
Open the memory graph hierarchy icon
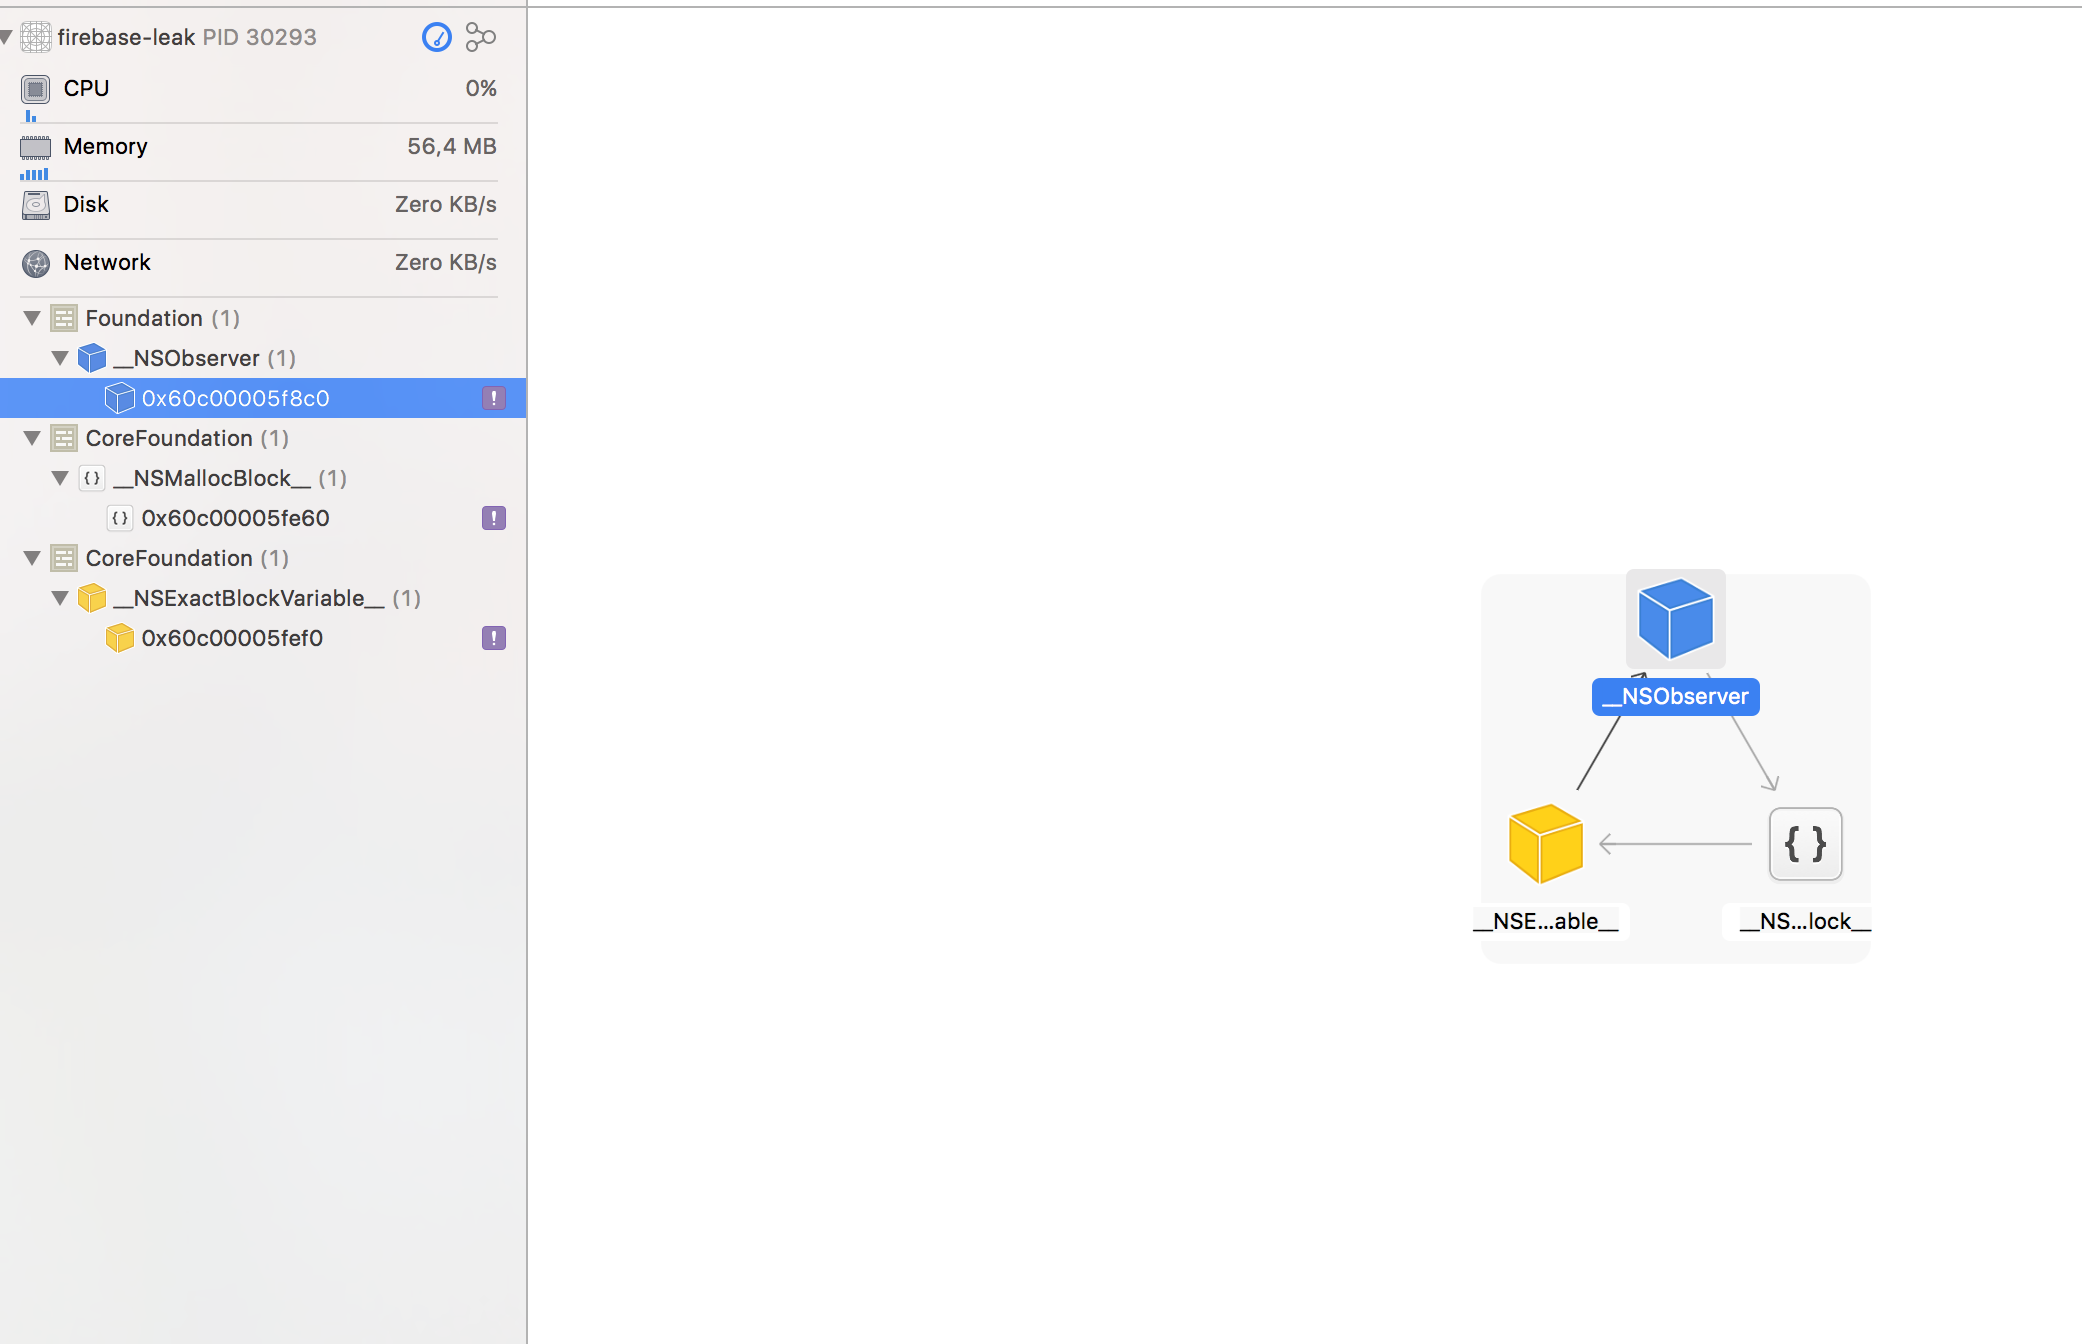point(481,37)
